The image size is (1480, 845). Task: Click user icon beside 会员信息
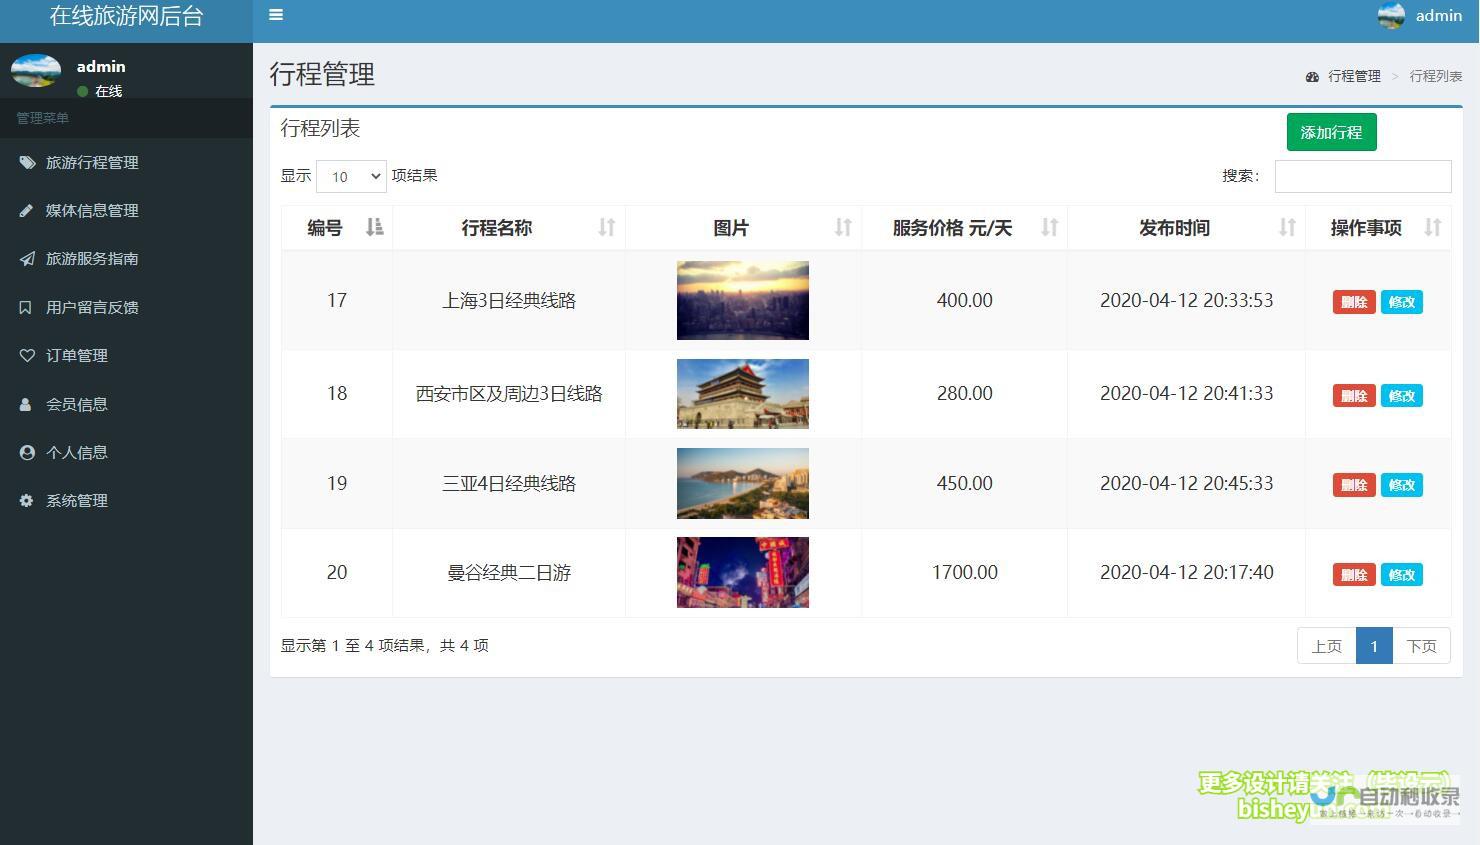26,404
